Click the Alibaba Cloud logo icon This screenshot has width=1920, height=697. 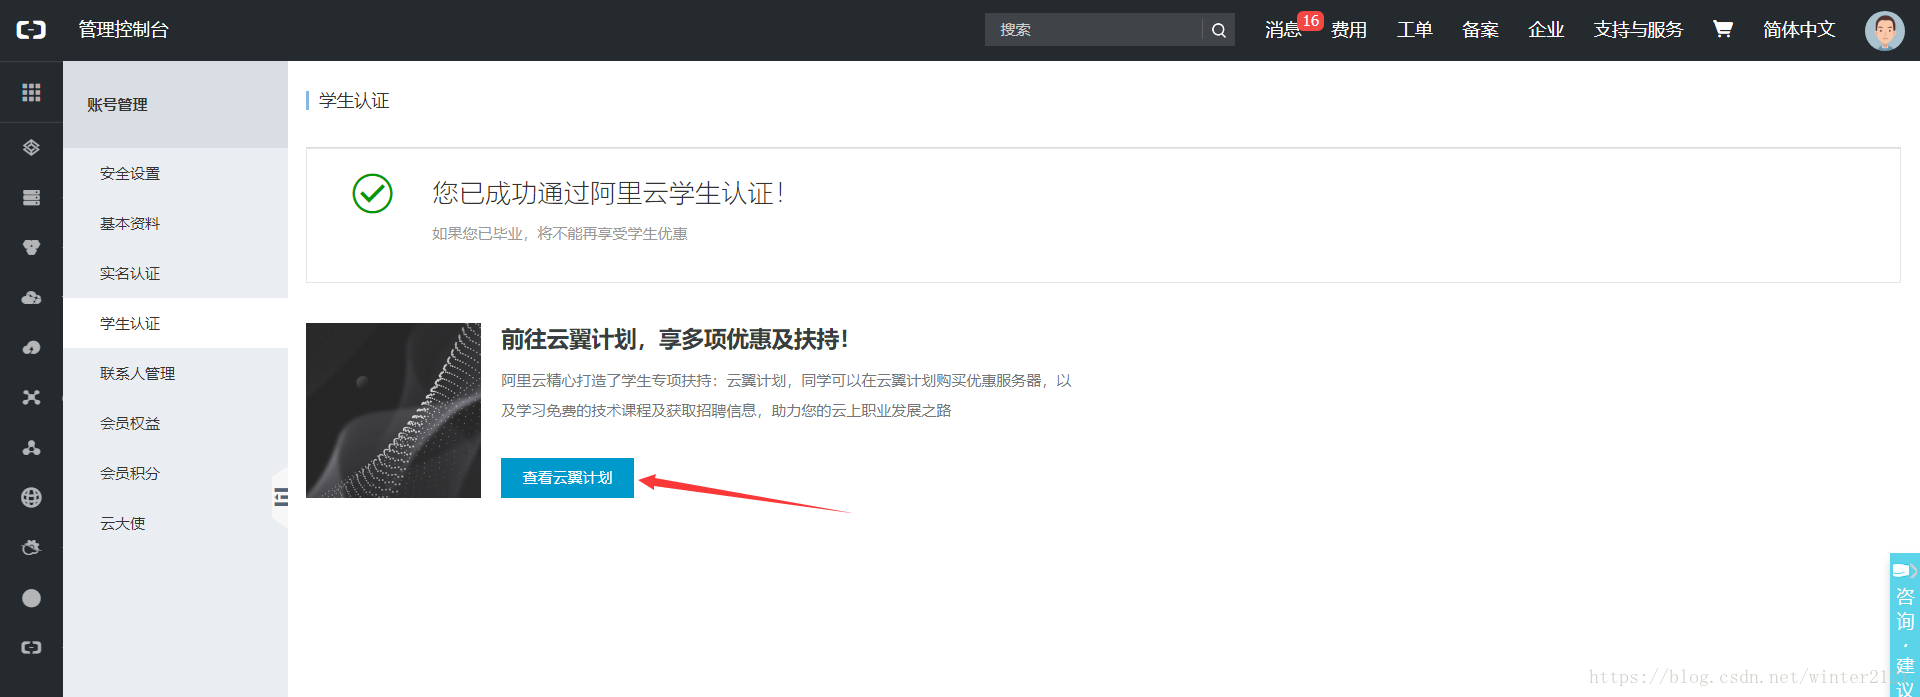31,30
